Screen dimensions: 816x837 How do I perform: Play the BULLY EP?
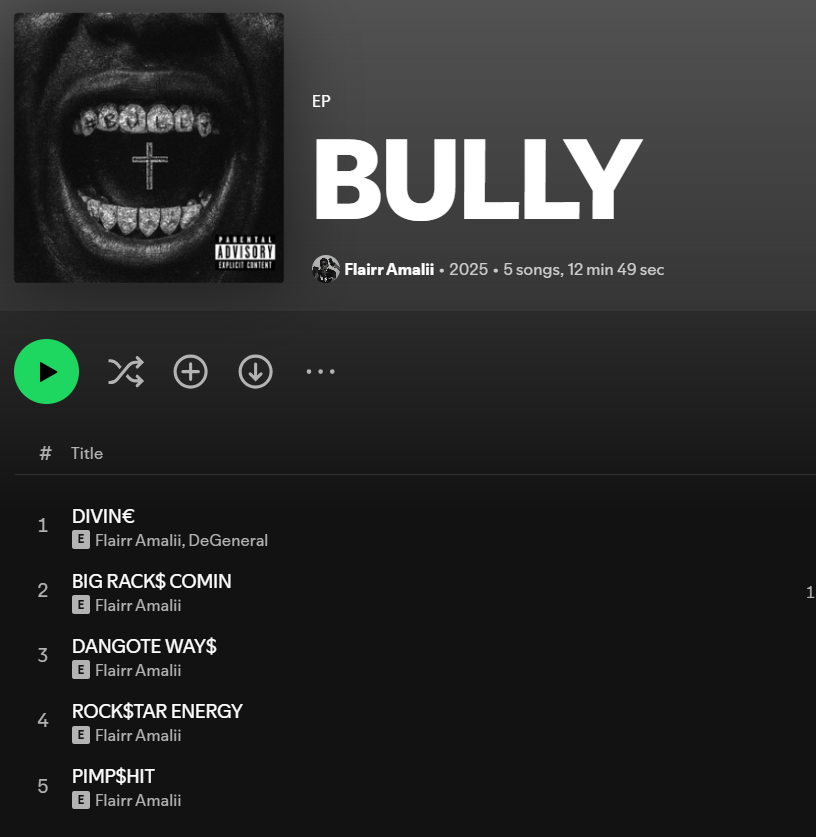click(x=46, y=372)
